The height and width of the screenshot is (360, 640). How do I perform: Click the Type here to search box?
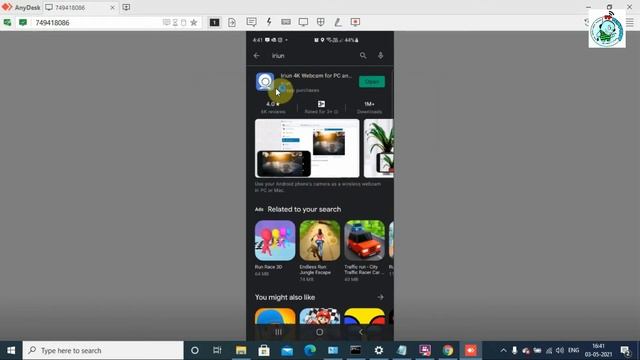103,350
